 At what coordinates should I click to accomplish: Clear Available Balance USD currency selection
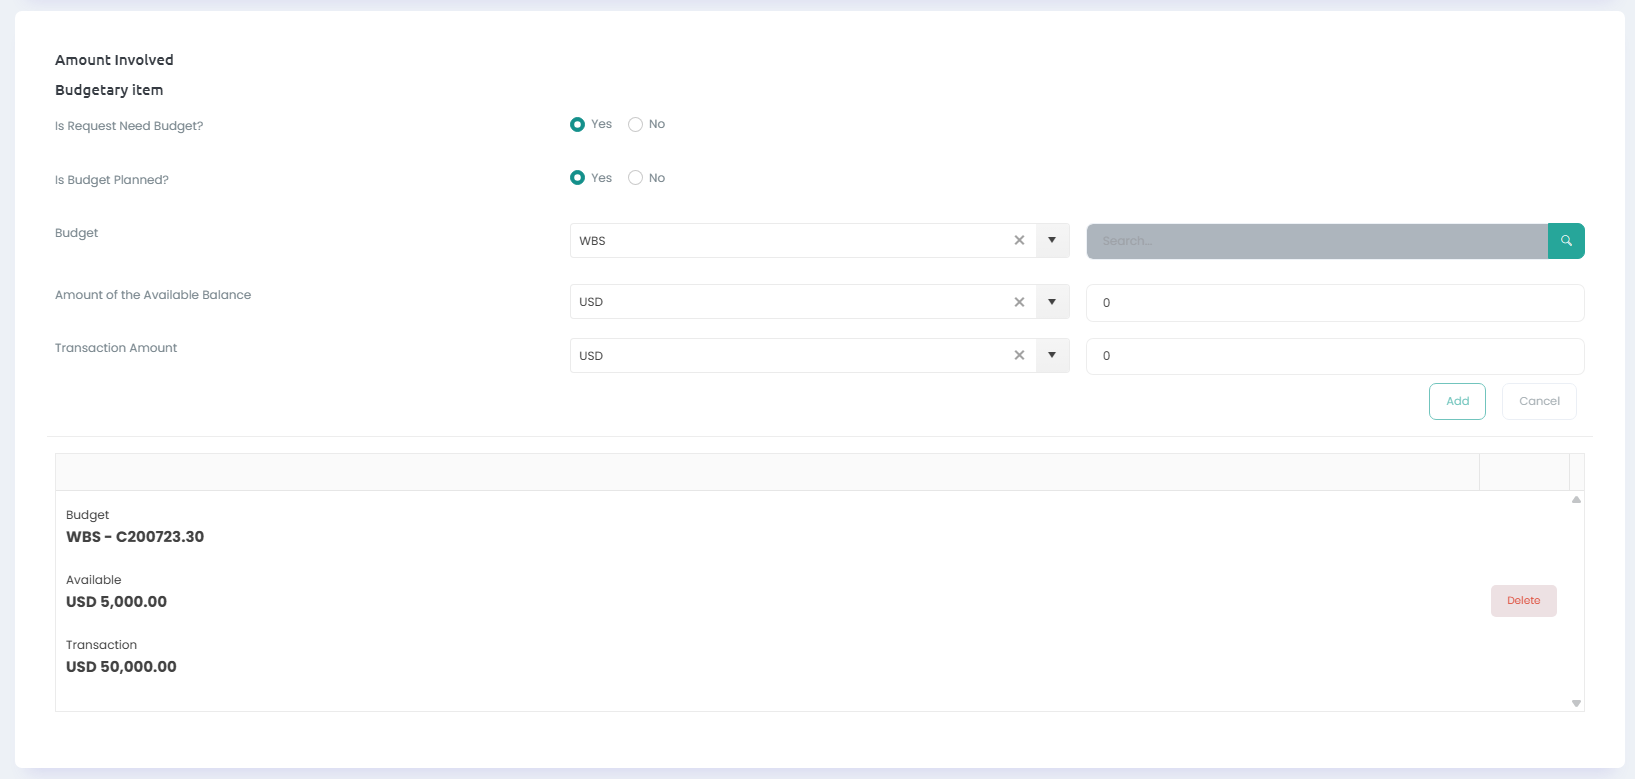[1019, 302]
